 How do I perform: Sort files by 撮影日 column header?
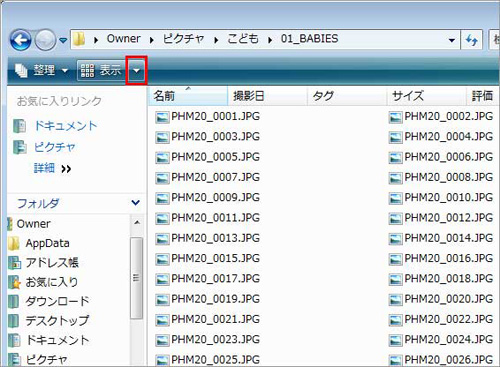[267, 96]
